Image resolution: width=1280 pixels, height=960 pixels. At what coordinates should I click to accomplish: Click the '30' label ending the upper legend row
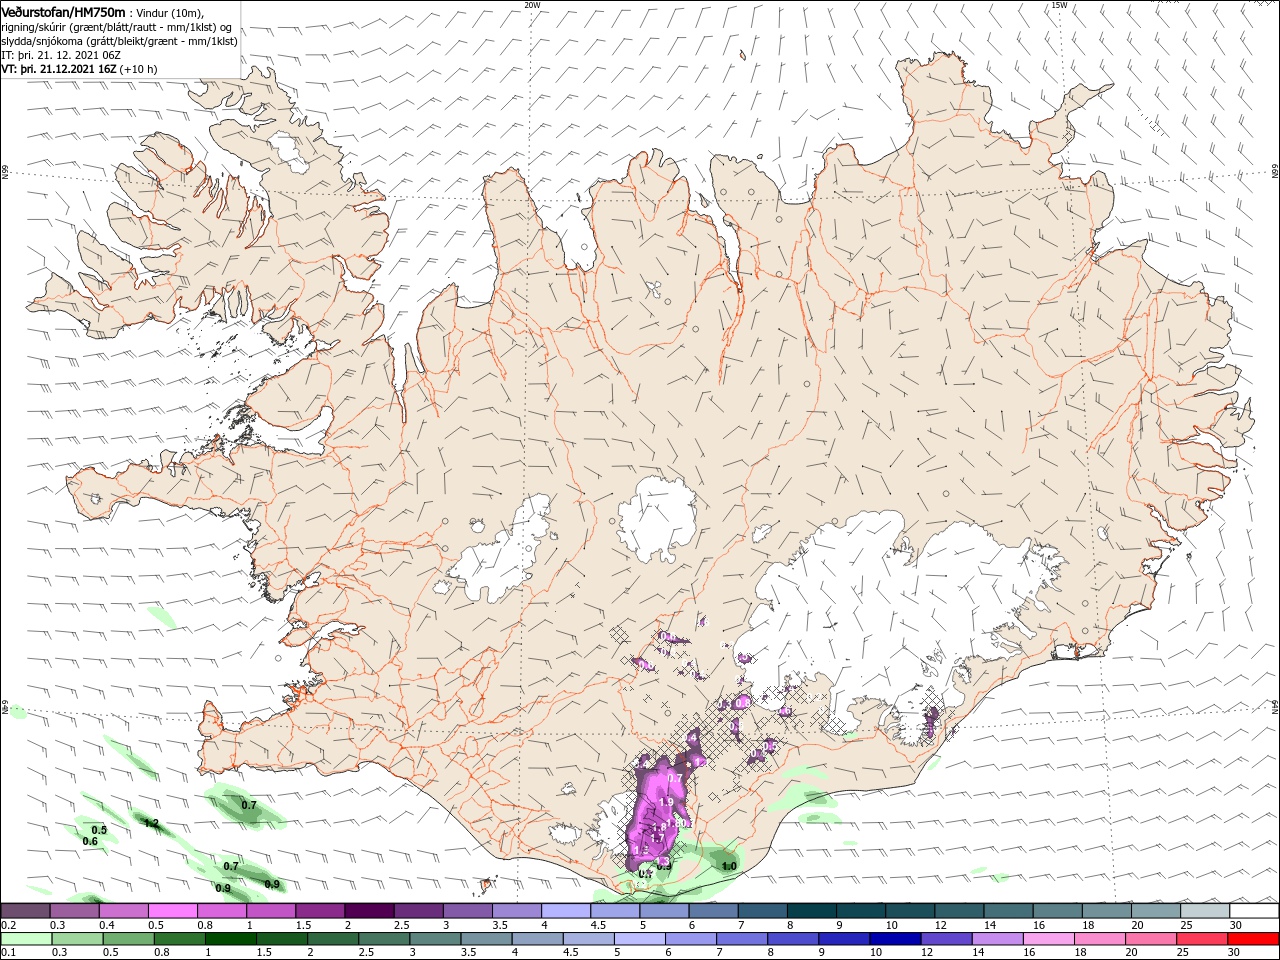coord(1236,925)
